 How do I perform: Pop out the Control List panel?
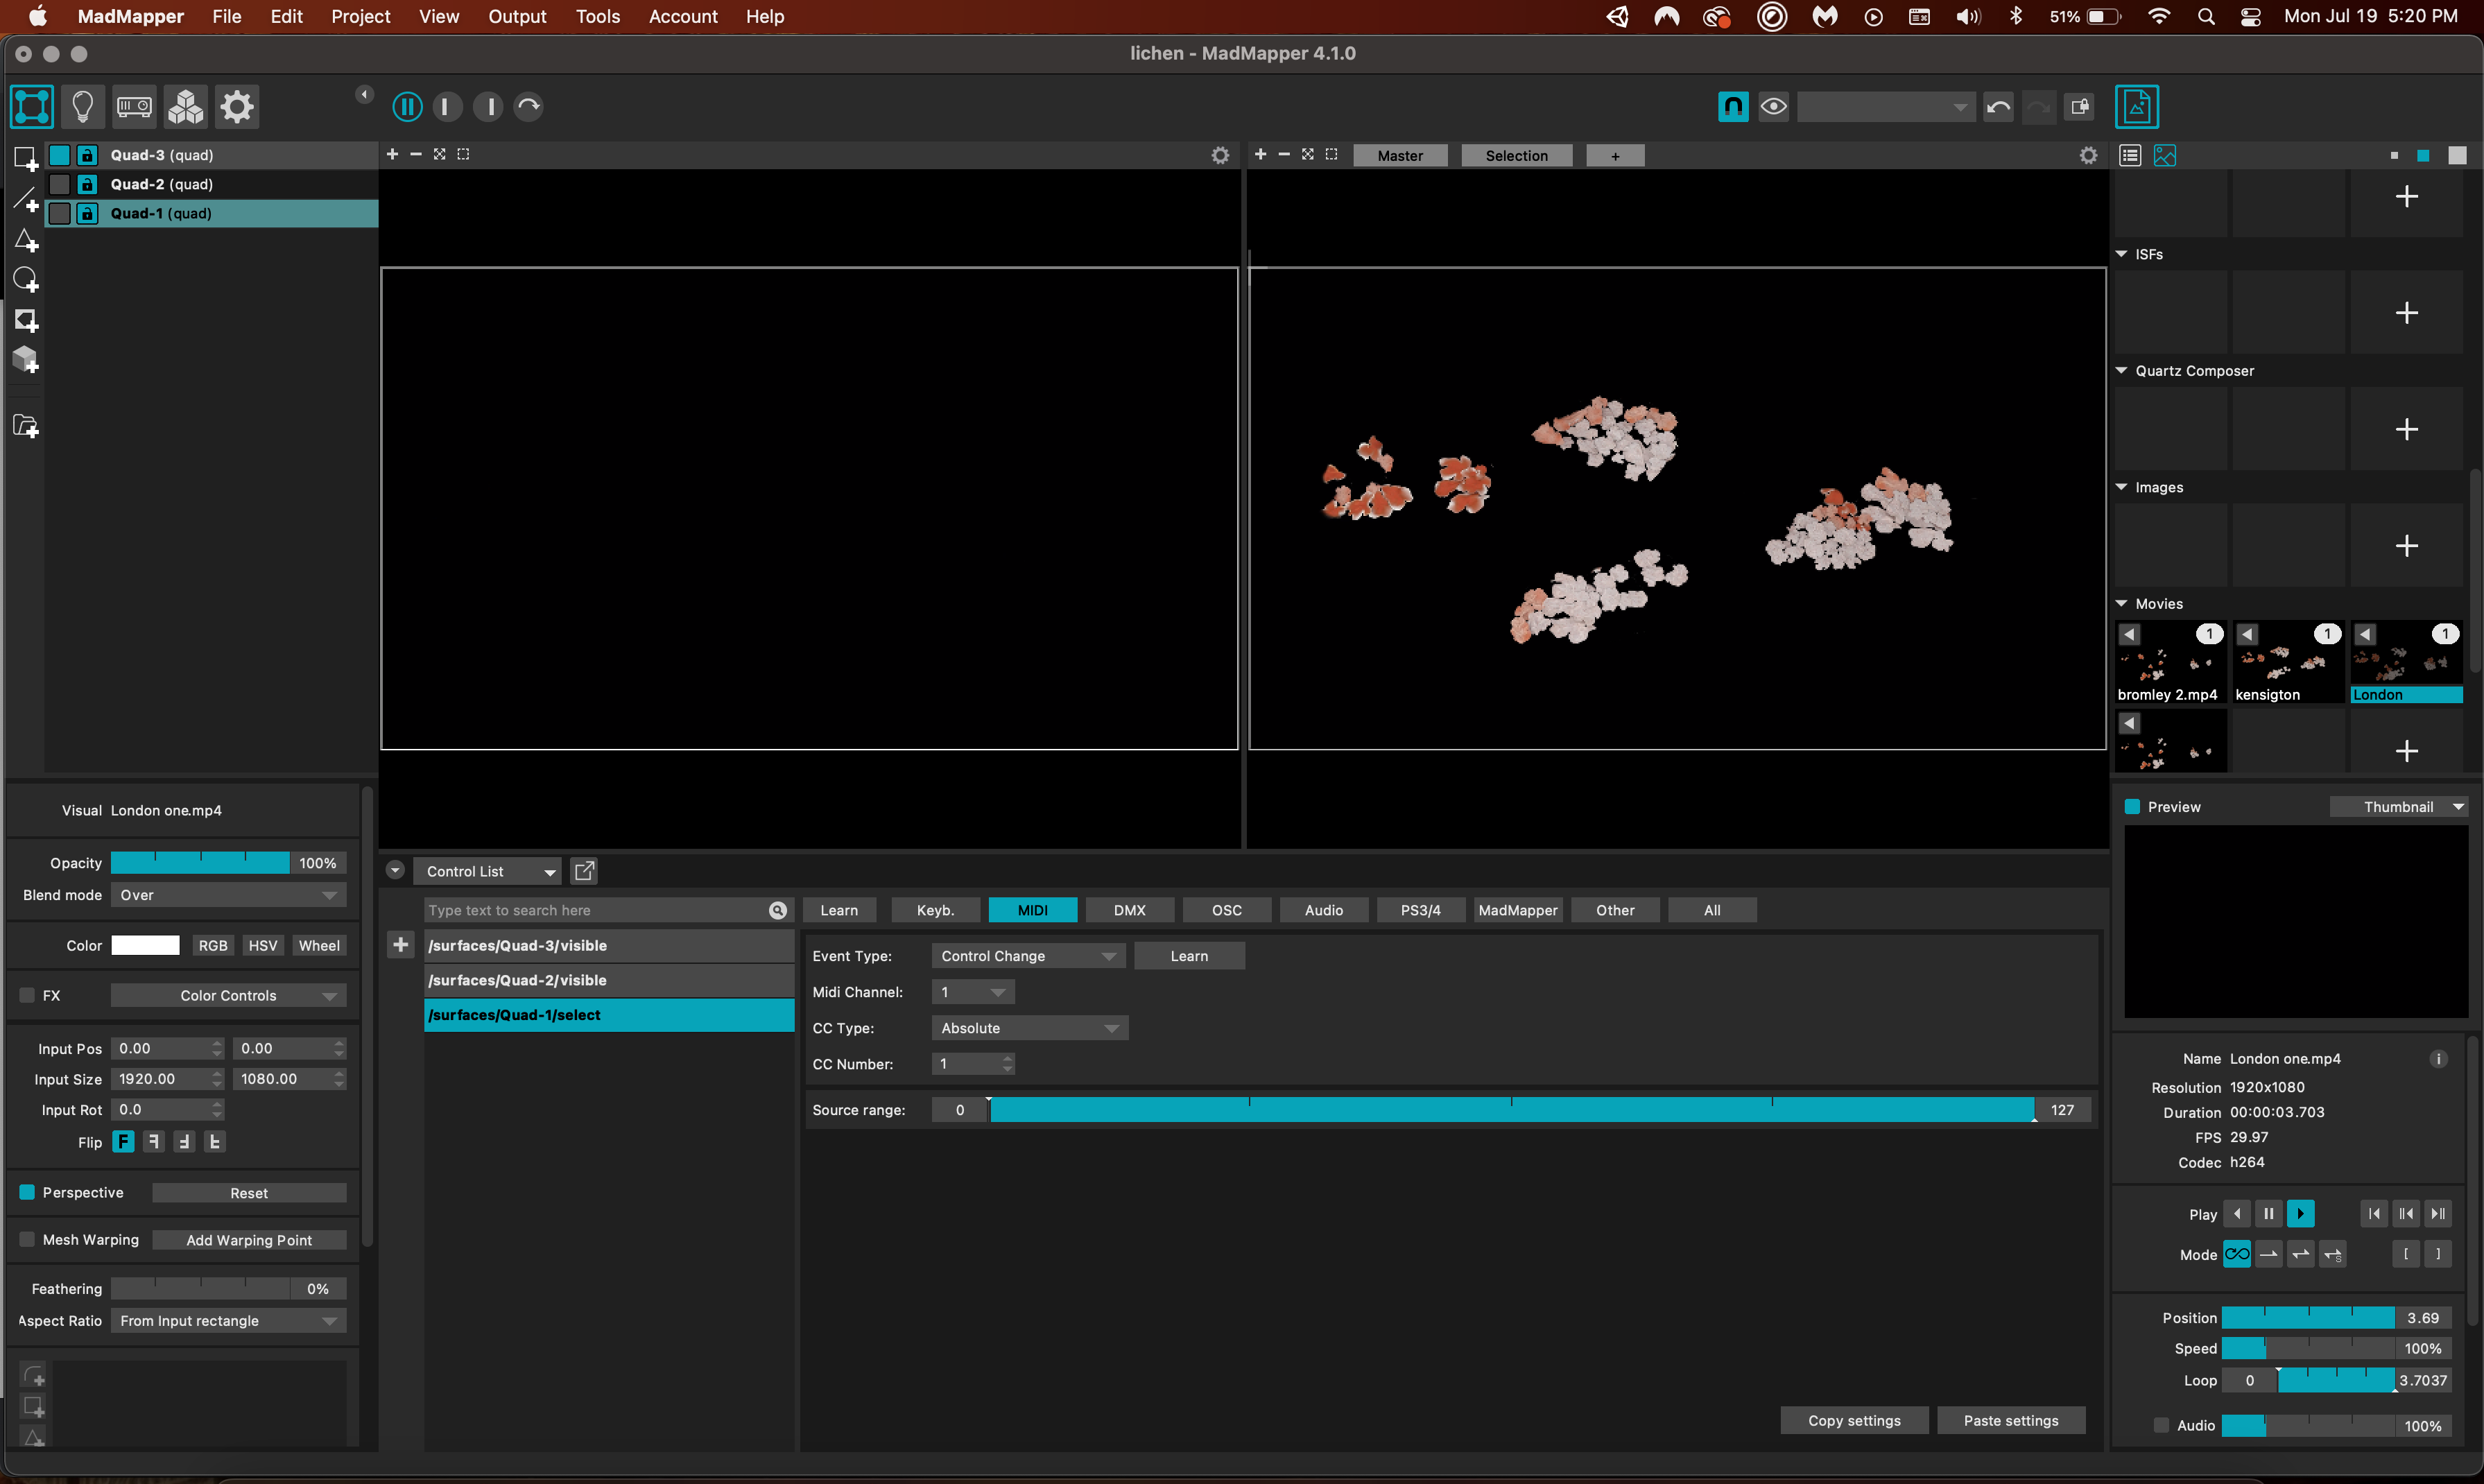point(584,871)
